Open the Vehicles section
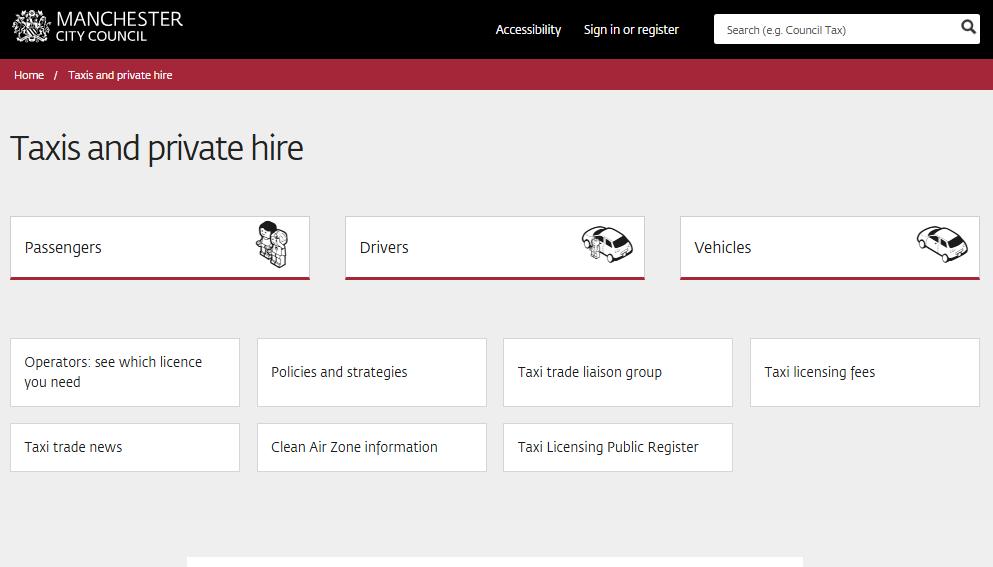993x567 pixels. click(830, 248)
